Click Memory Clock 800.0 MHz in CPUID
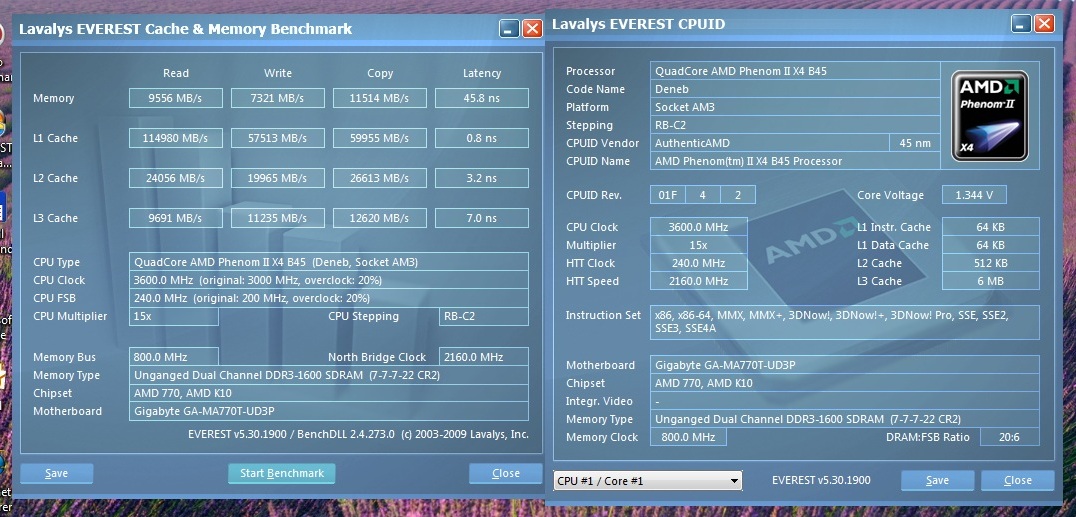The height and width of the screenshot is (517, 1076). click(x=688, y=437)
